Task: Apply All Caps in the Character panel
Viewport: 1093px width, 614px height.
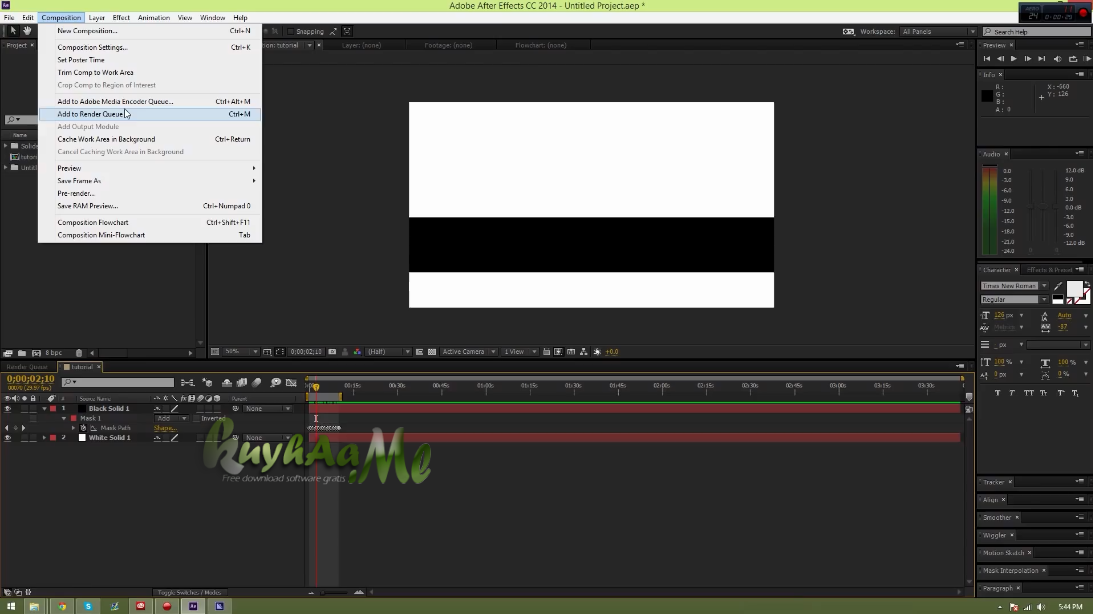Action: (x=1028, y=393)
